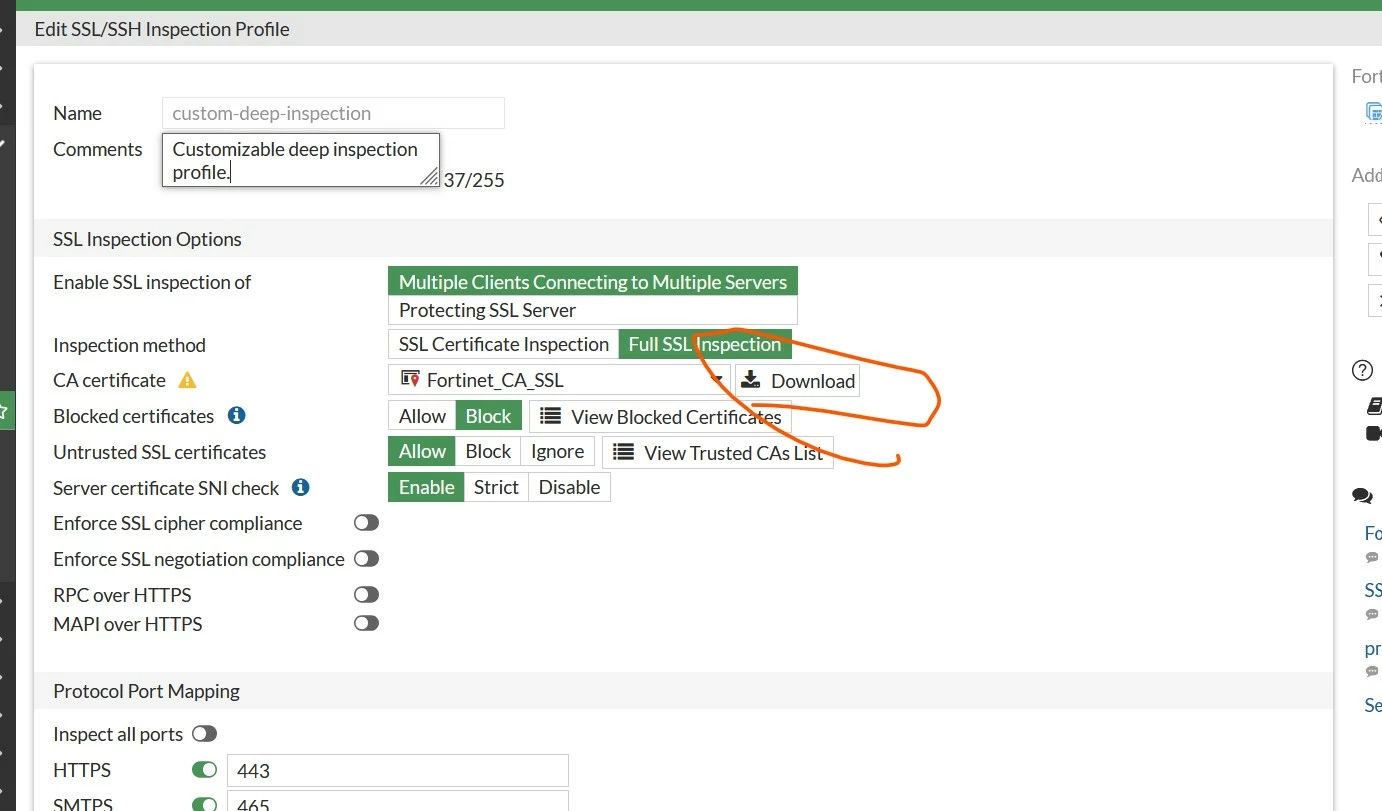
Task: Set Untrusted SSL certificates to Allow
Action: 422,451
